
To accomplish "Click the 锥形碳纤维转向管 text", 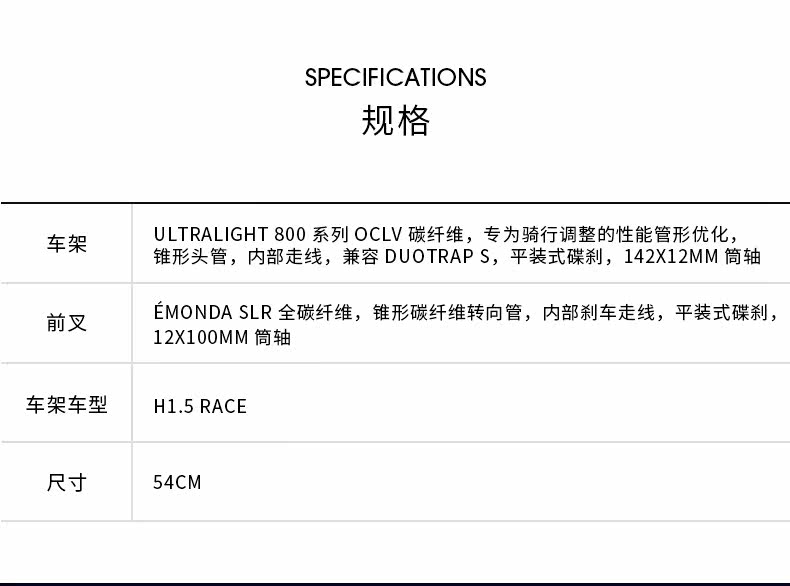I will 447,312.
